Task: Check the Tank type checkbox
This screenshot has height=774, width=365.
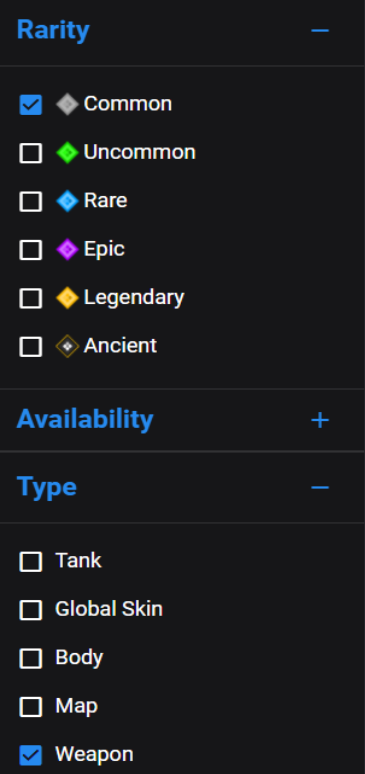Action: tap(31, 562)
